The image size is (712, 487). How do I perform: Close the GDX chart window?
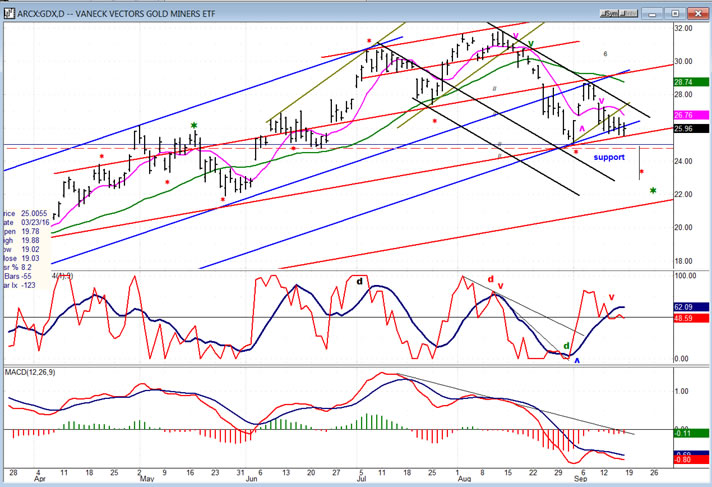tap(698, 14)
